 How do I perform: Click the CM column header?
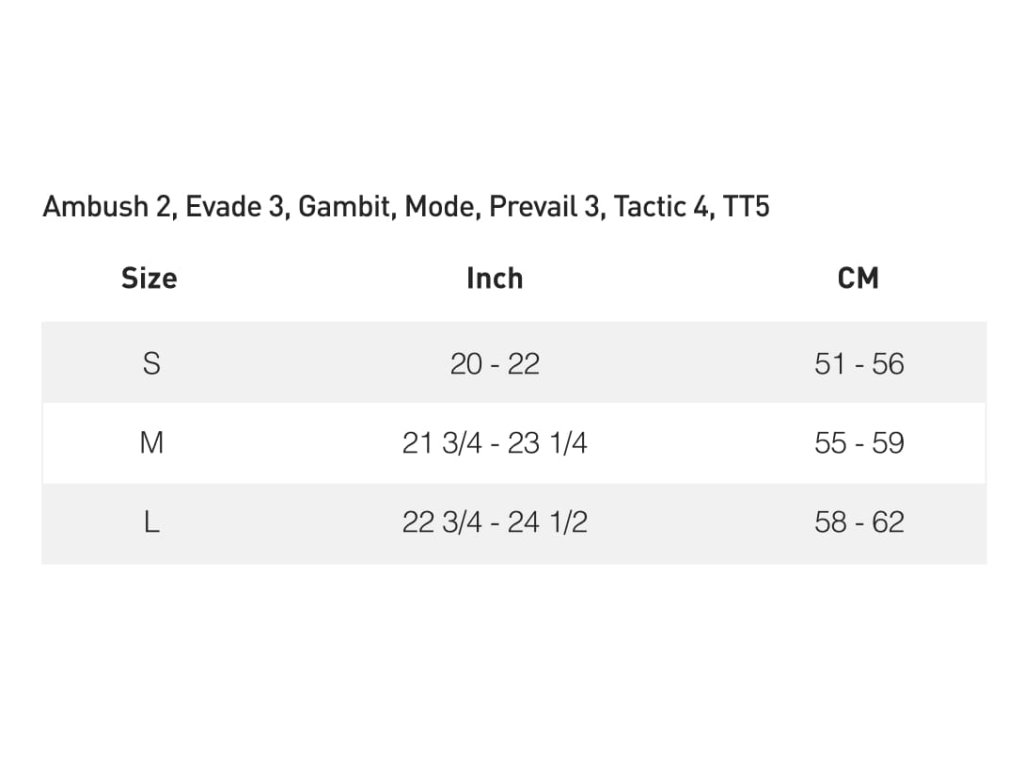click(x=858, y=278)
